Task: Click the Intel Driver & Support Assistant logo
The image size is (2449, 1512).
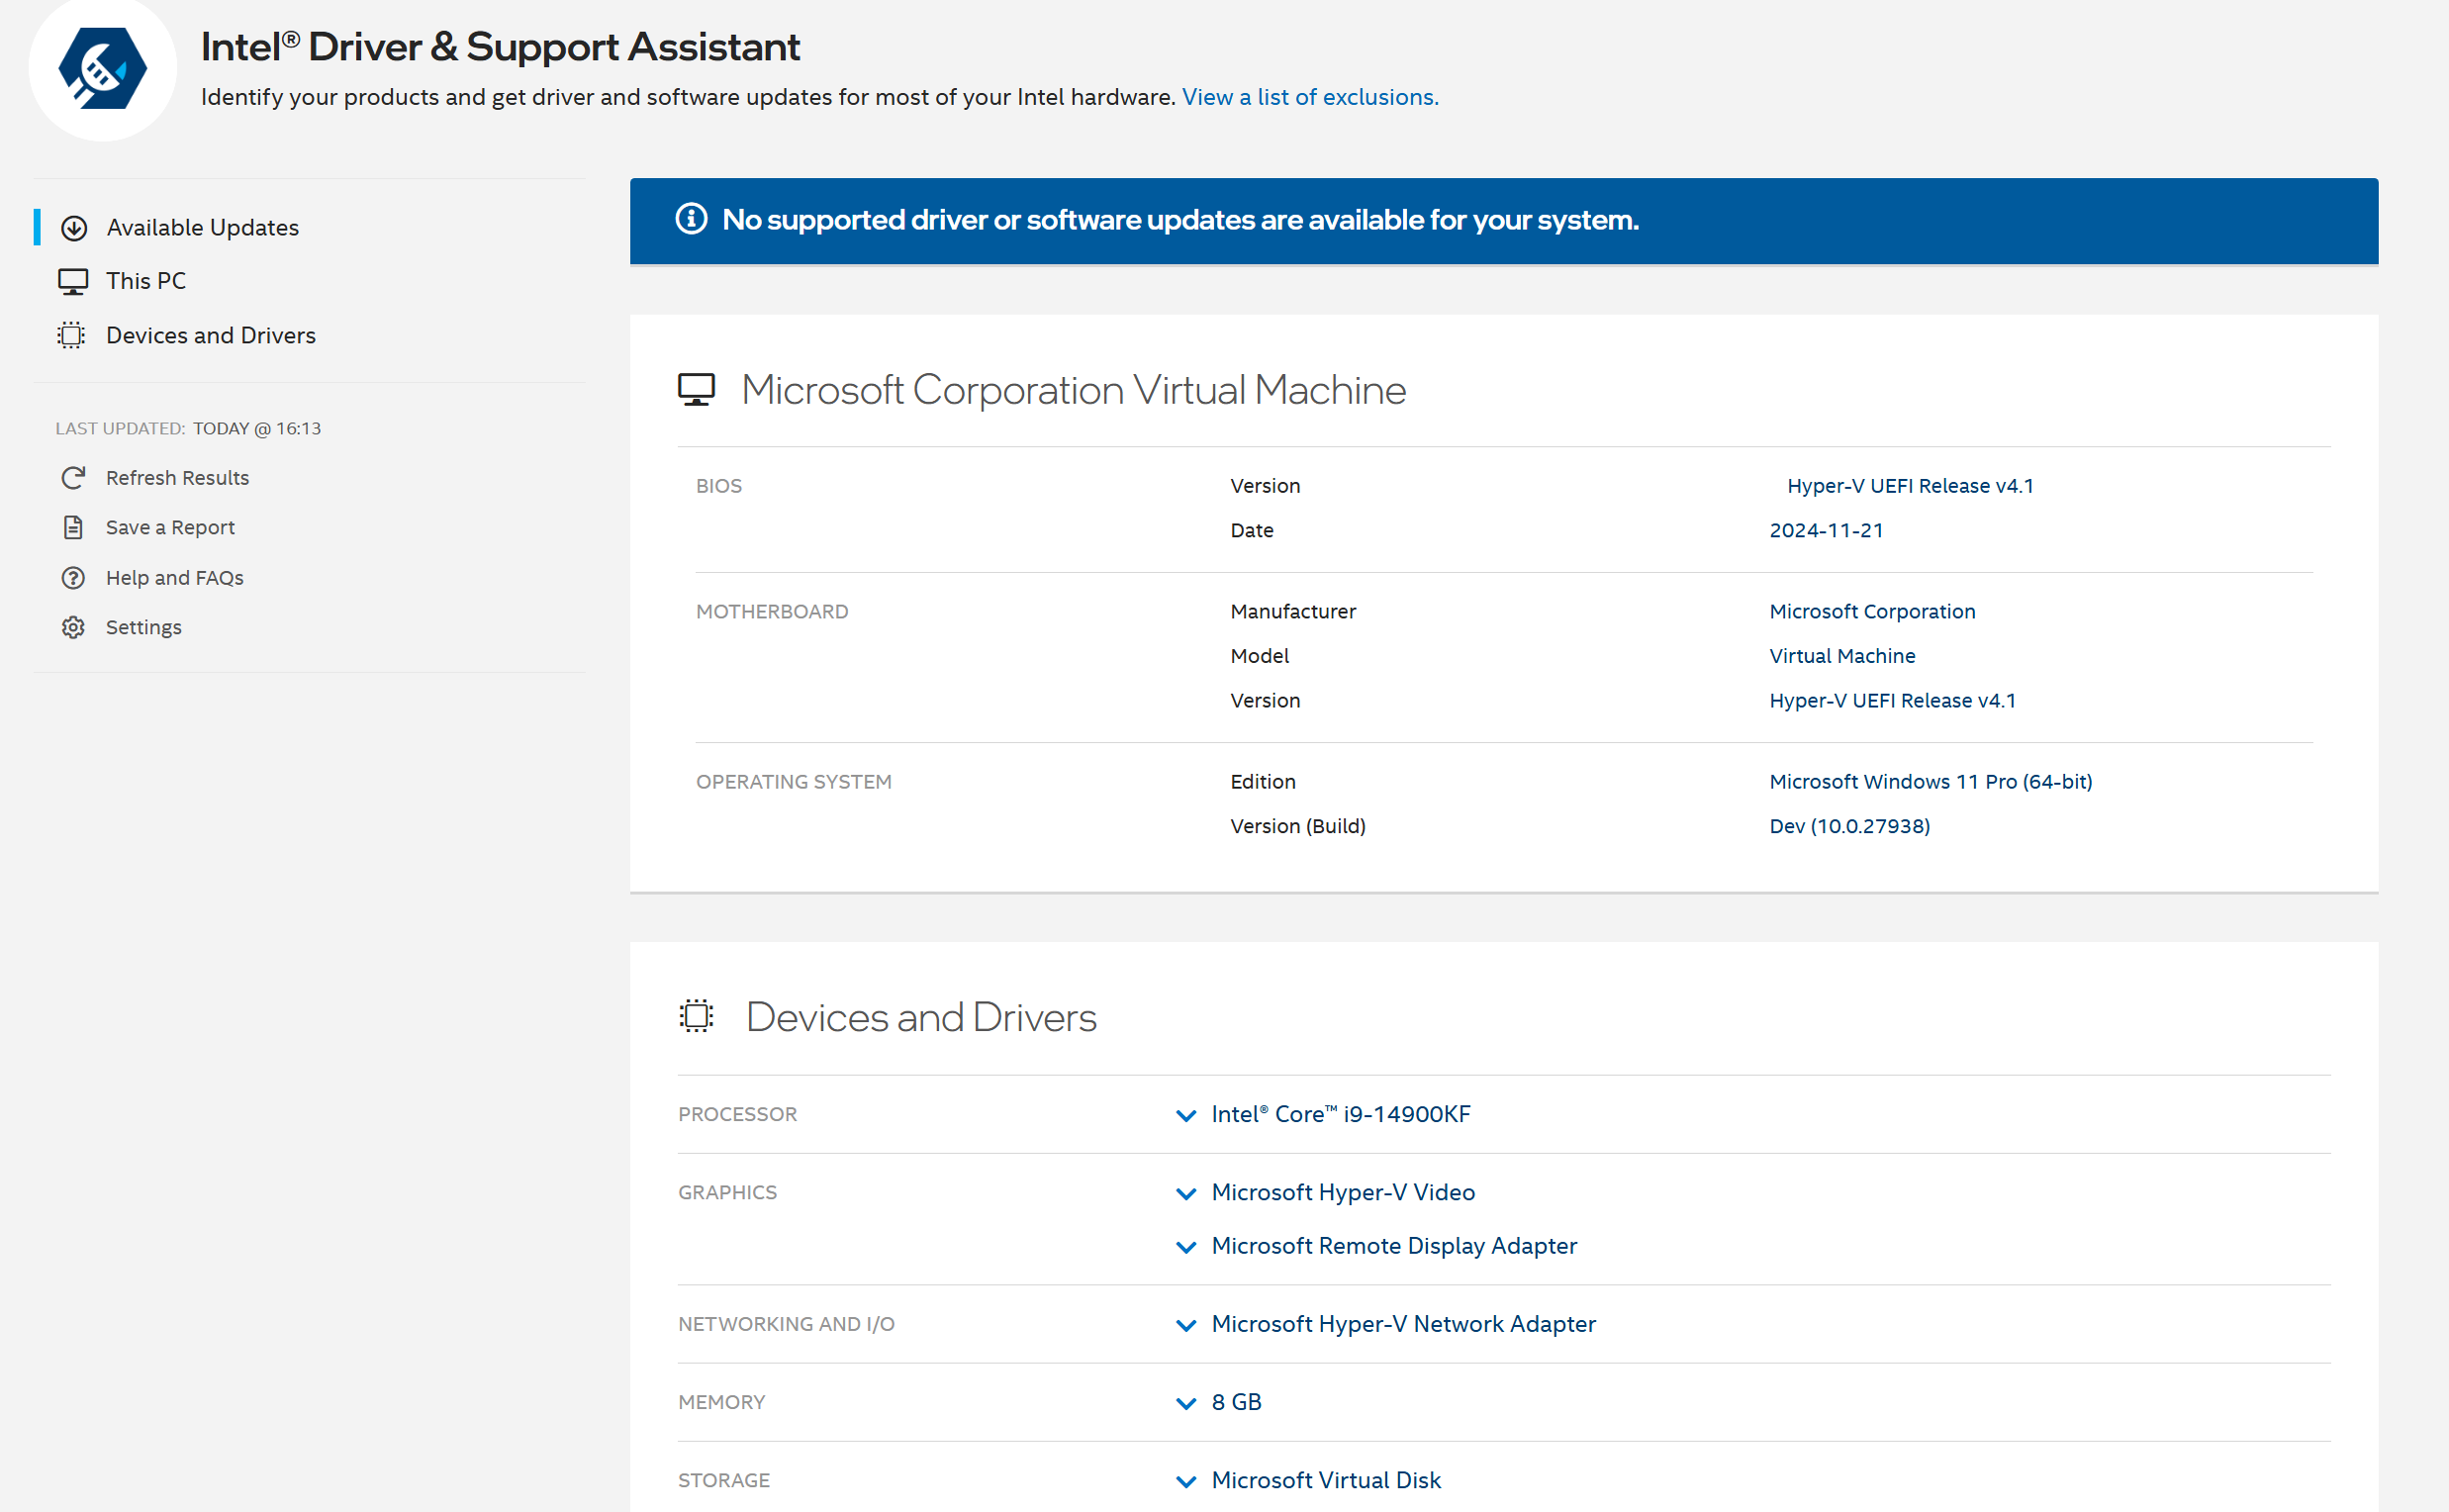Action: click(102, 68)
